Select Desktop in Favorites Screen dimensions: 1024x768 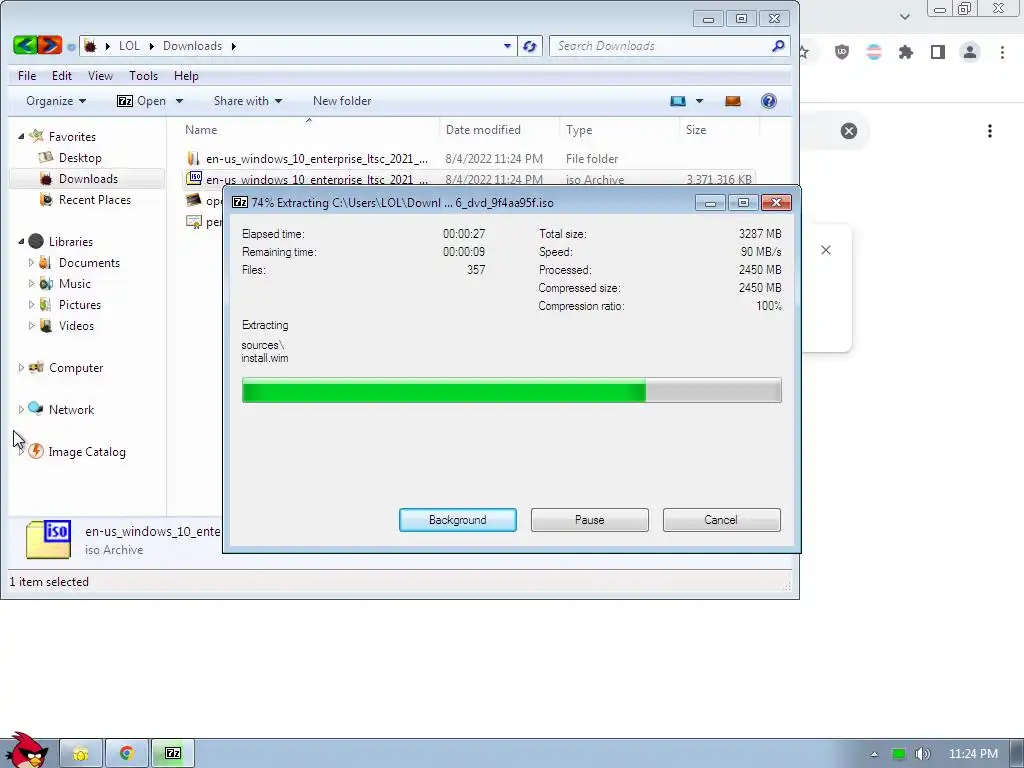80,157
